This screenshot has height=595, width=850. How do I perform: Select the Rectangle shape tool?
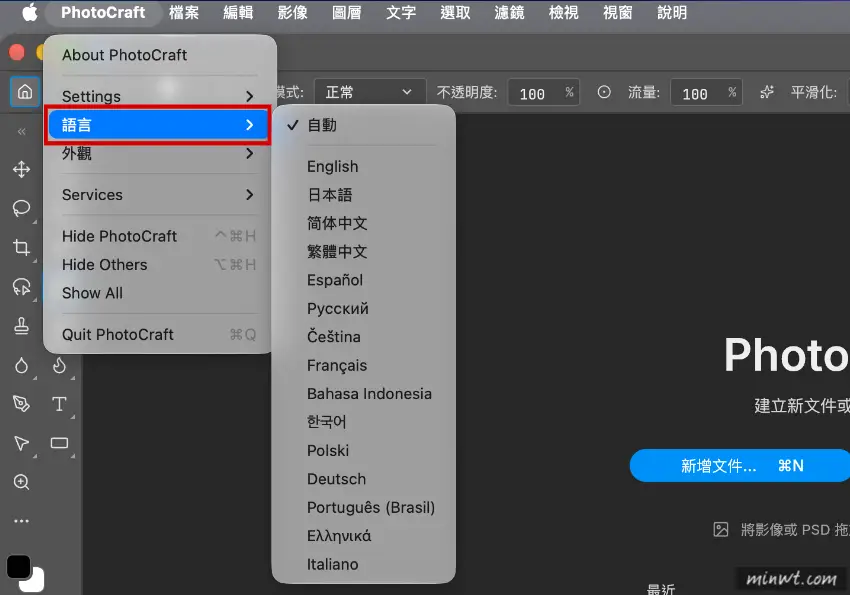[x=59, y=443]
